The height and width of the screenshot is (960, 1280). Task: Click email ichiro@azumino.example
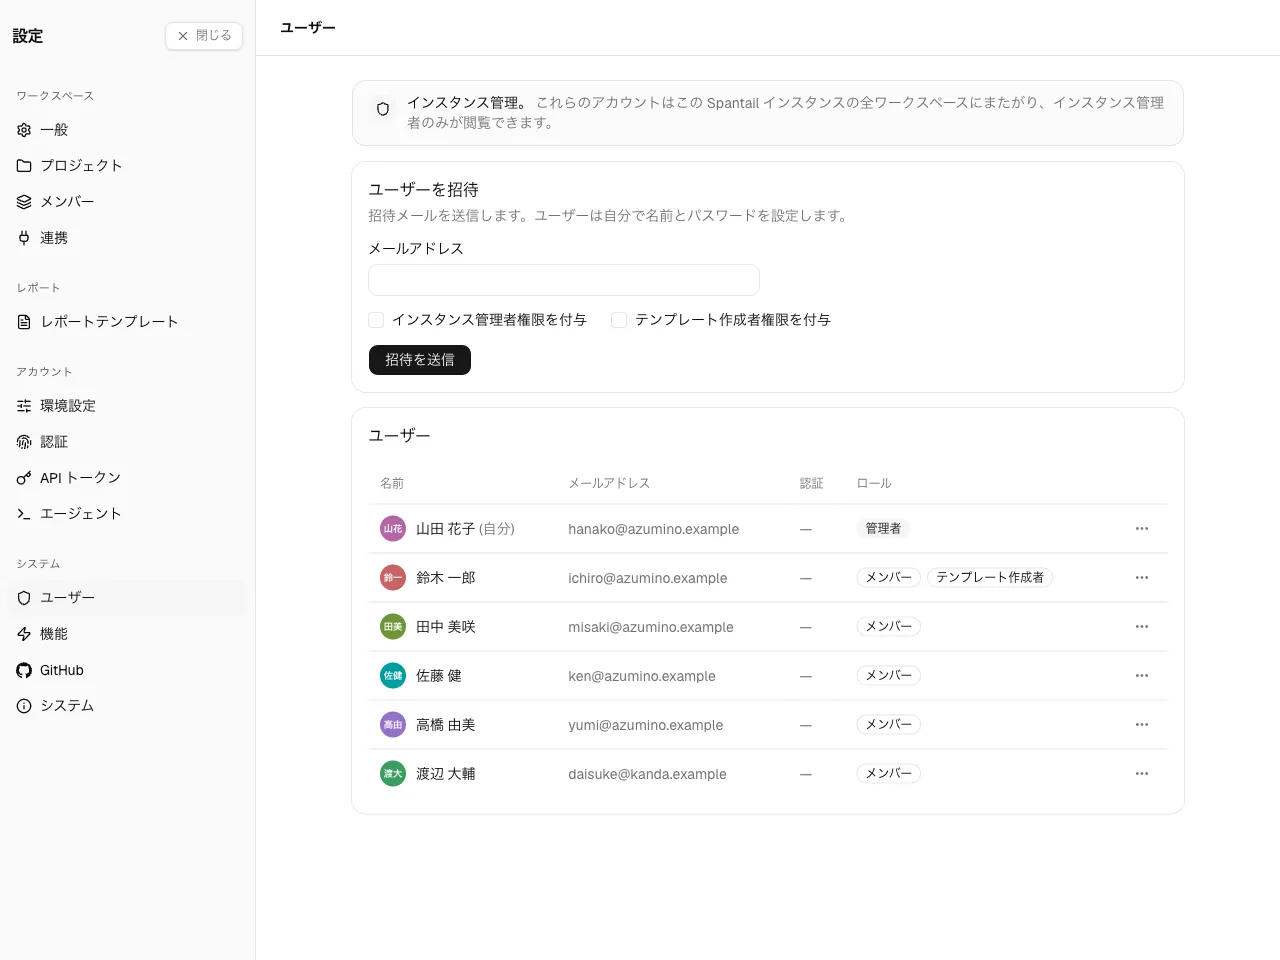coord(648,578)
